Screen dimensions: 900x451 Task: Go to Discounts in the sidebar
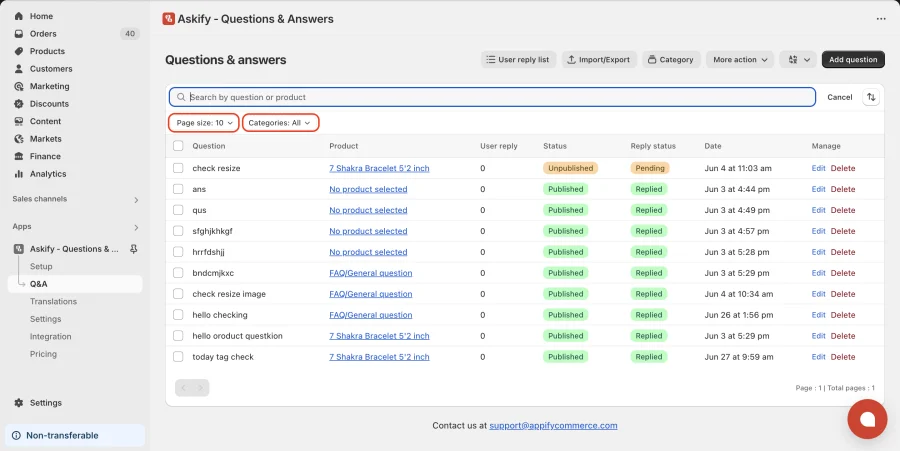(49, 104)
